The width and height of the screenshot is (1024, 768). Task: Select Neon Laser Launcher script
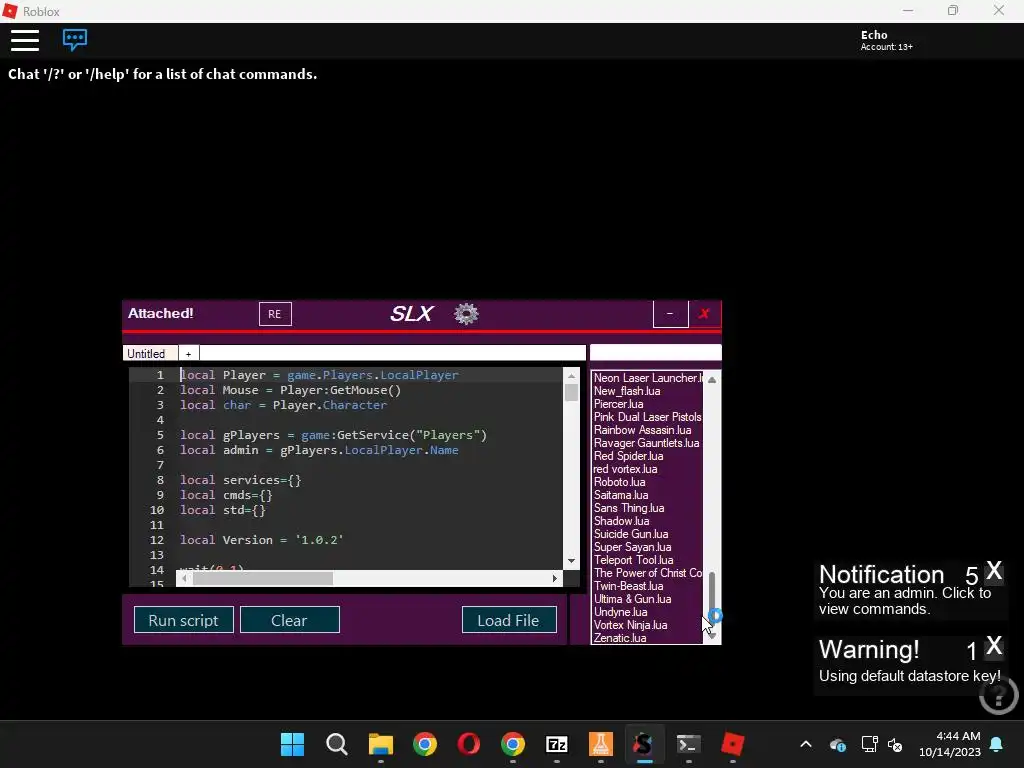(x=647, y=378)
